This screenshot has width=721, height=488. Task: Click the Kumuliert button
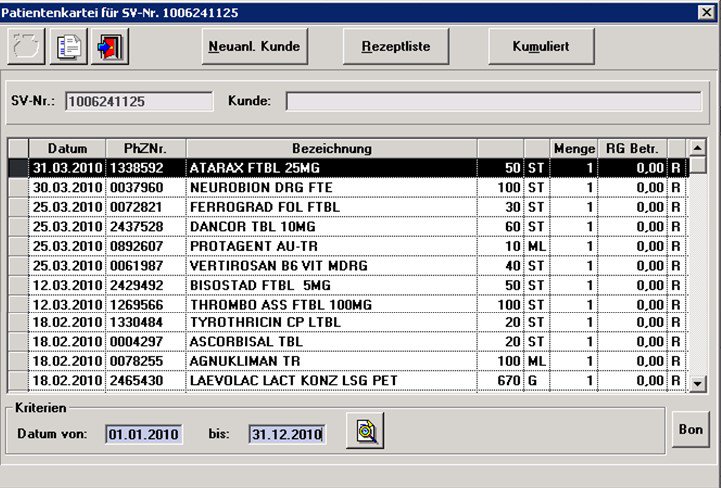[541, 46]
